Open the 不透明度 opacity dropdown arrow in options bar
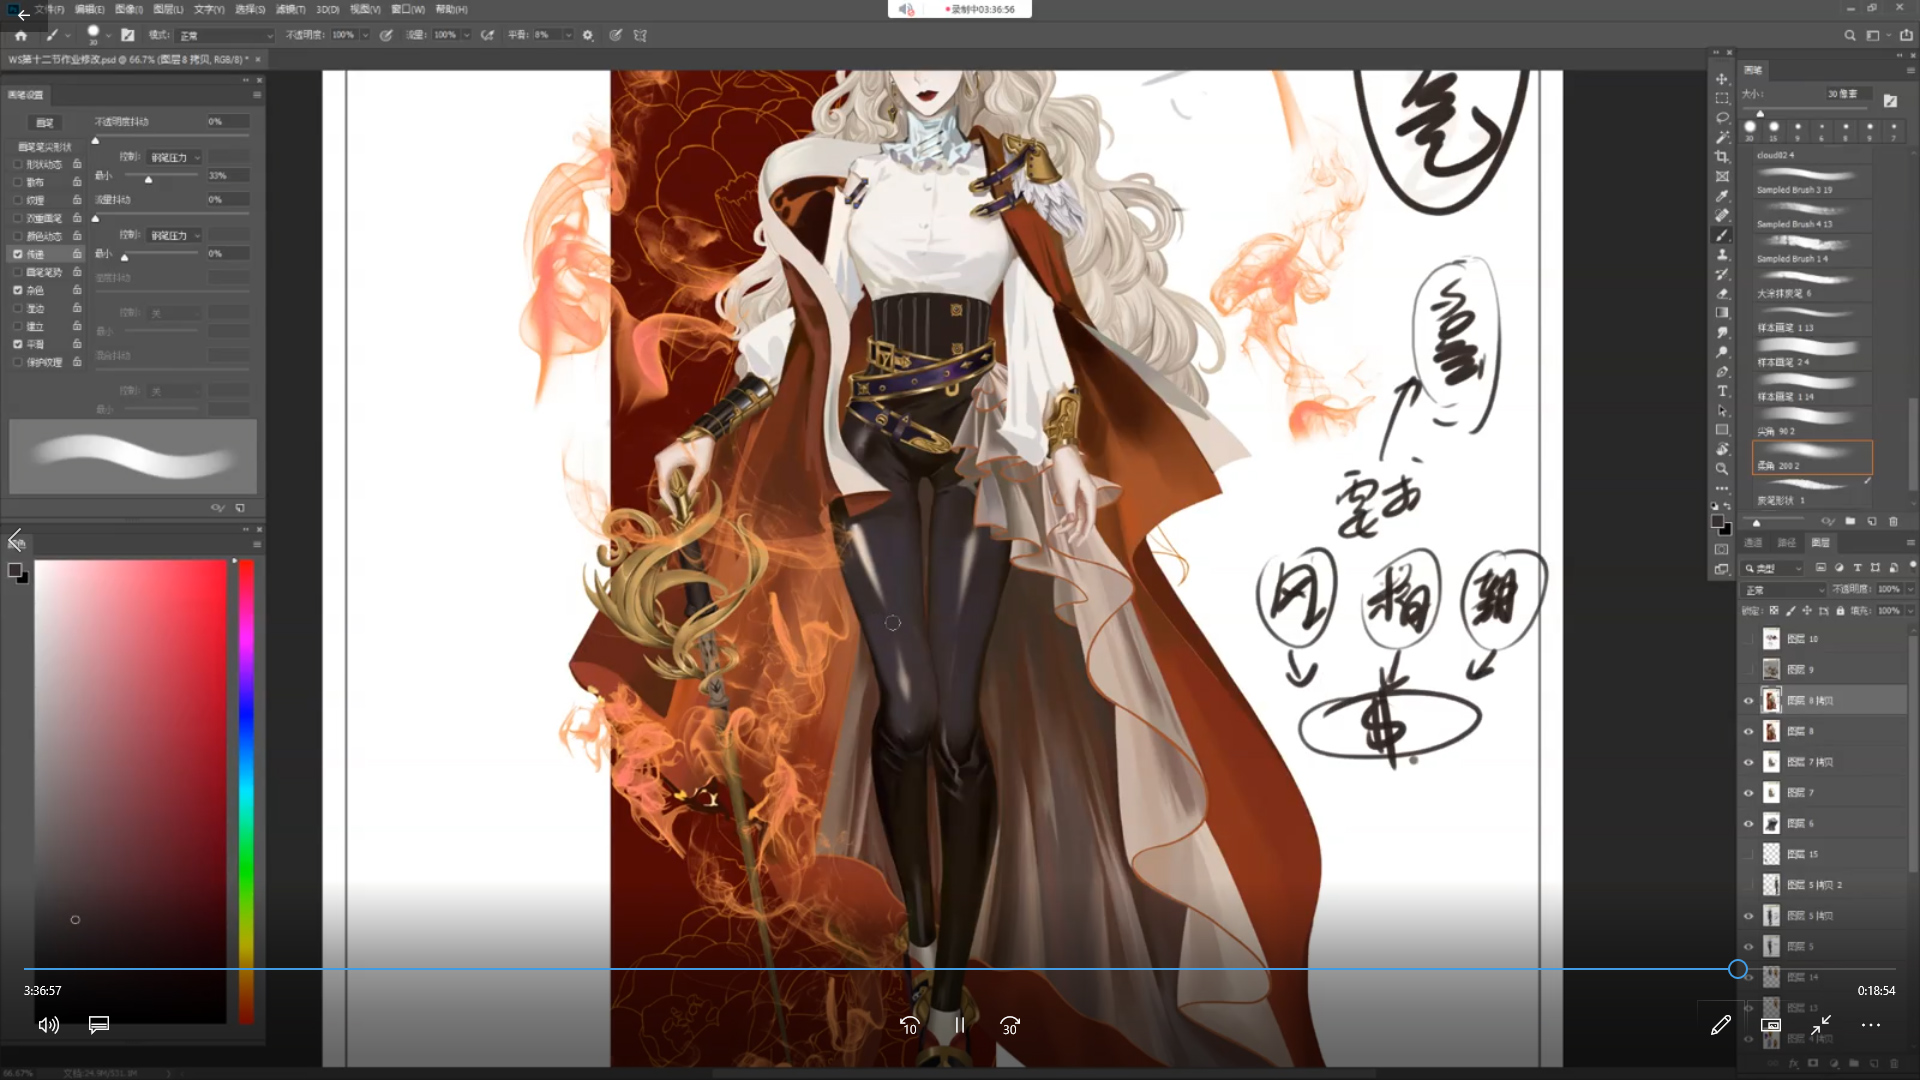This screenshot has width=1920, height=1080. click(x=365, y=35)
